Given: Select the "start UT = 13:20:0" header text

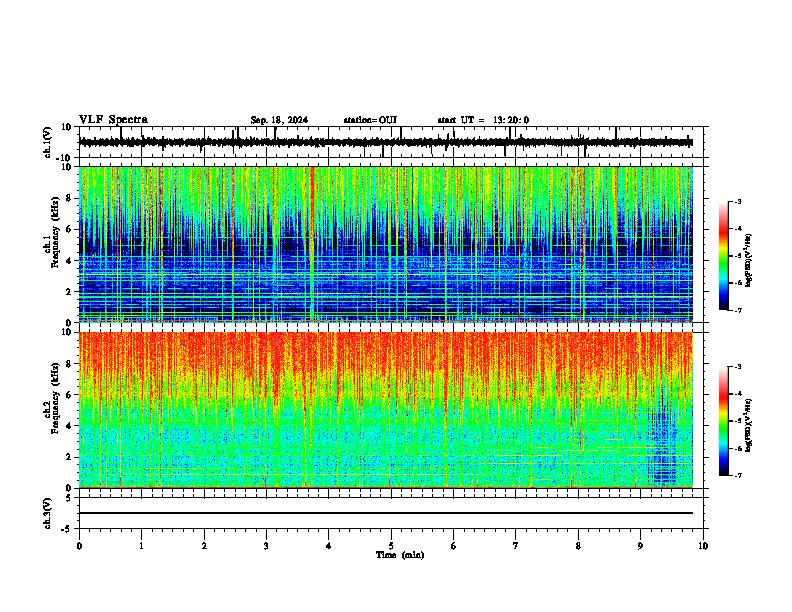Looking at the screenshot, I should [483, 120].
